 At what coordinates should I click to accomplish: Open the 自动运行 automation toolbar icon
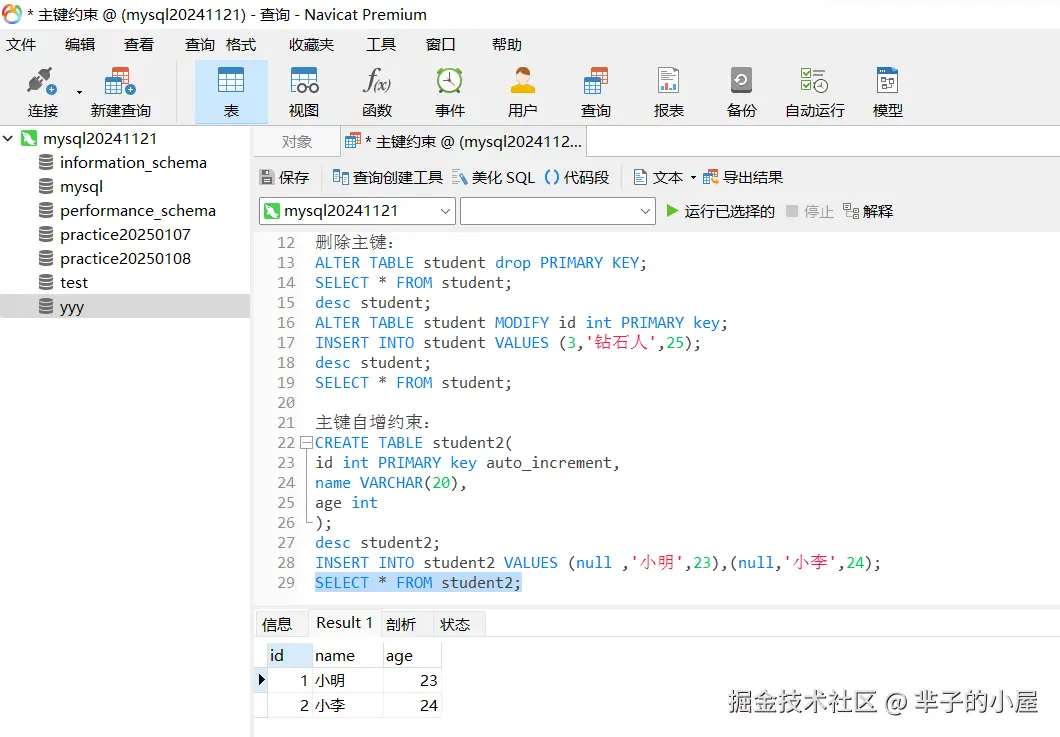click(815, 91)
